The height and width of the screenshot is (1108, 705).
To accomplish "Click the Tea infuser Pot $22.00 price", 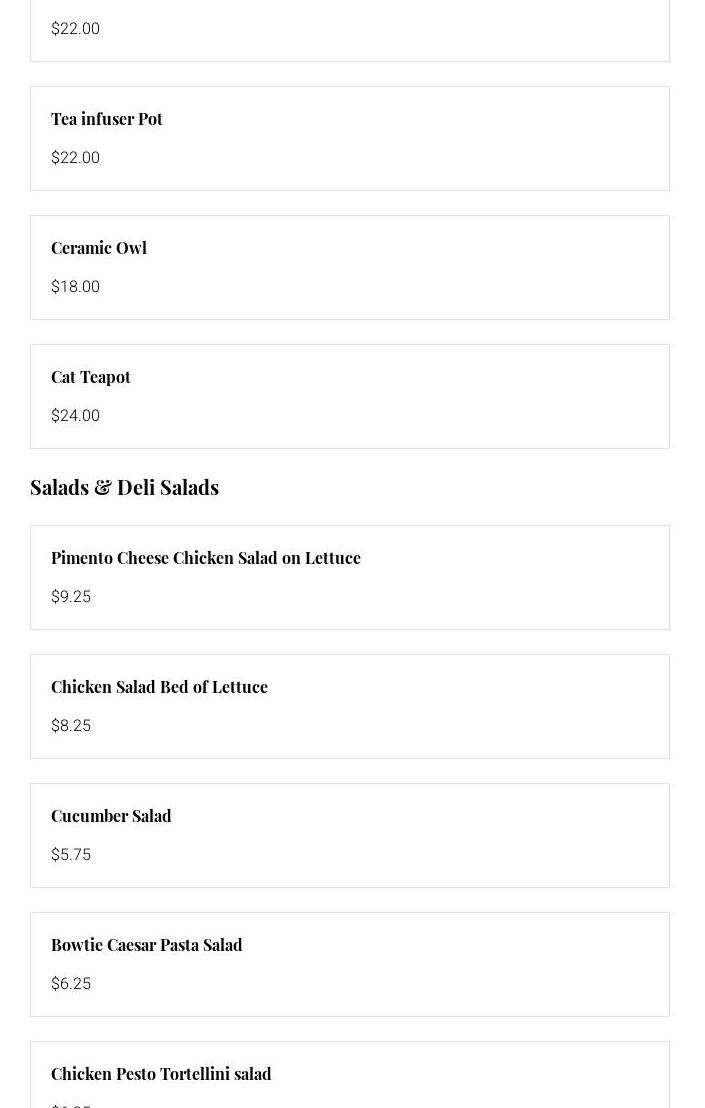I will [75, 158].
